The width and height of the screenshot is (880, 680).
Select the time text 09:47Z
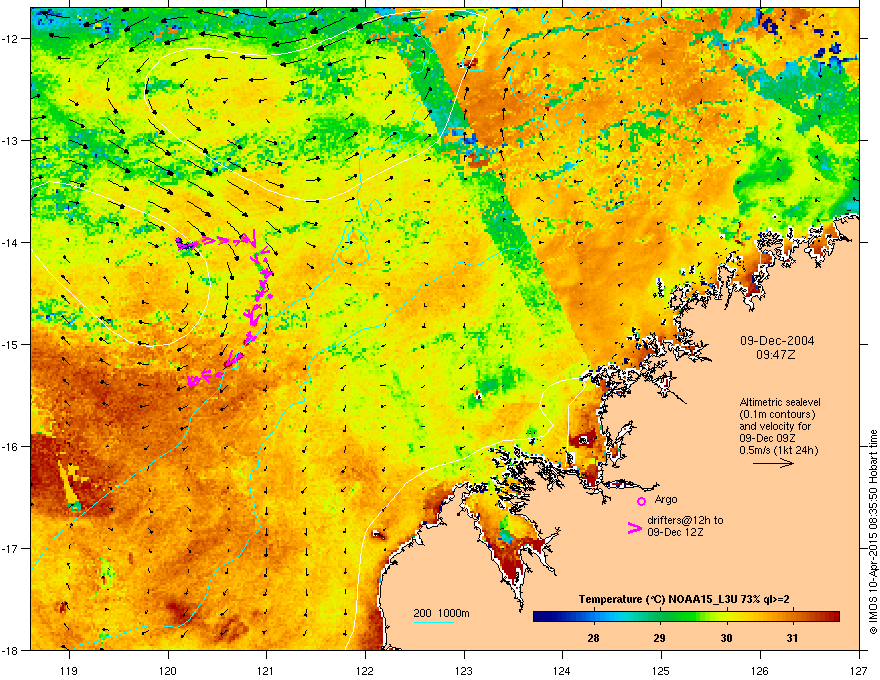pyautogui.click(x=776, y=355)
